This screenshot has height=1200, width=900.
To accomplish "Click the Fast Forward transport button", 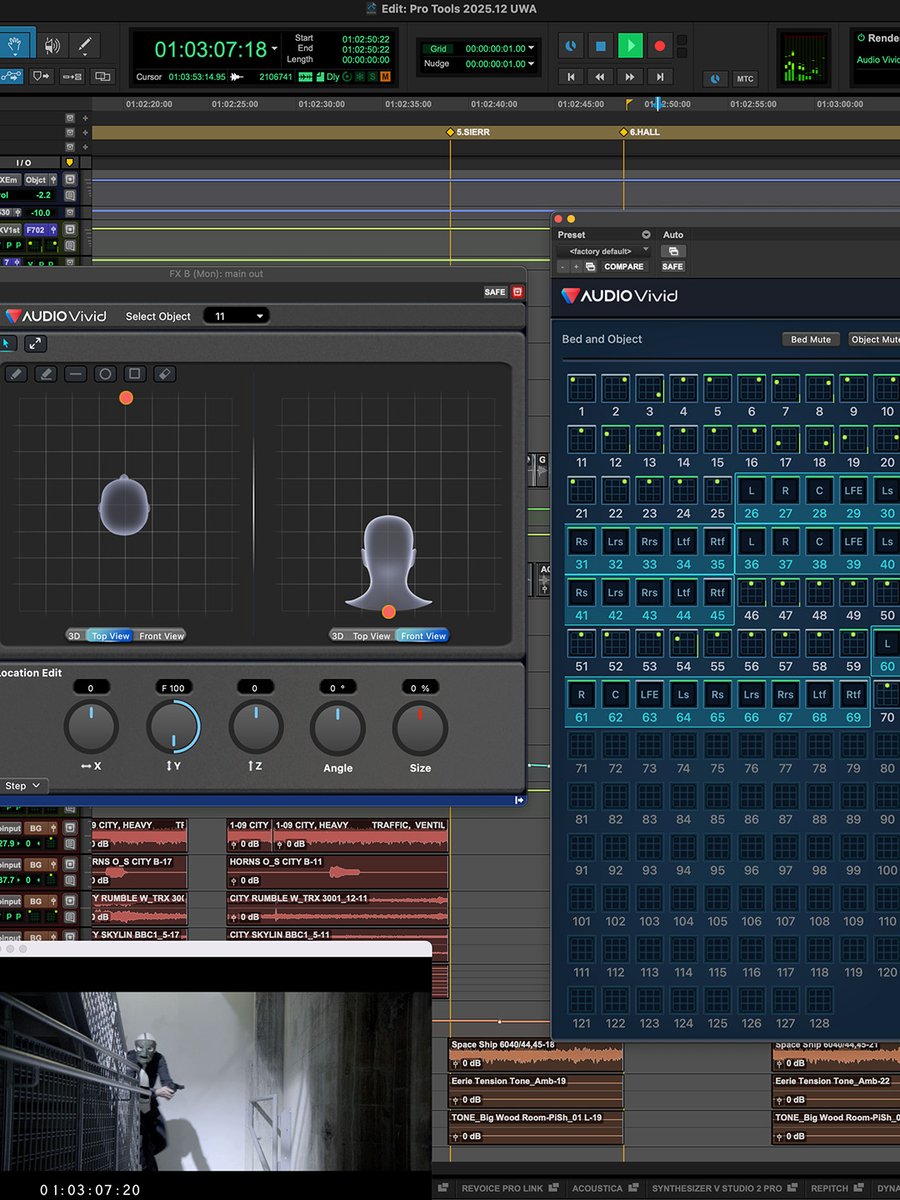I will (630, 76).
